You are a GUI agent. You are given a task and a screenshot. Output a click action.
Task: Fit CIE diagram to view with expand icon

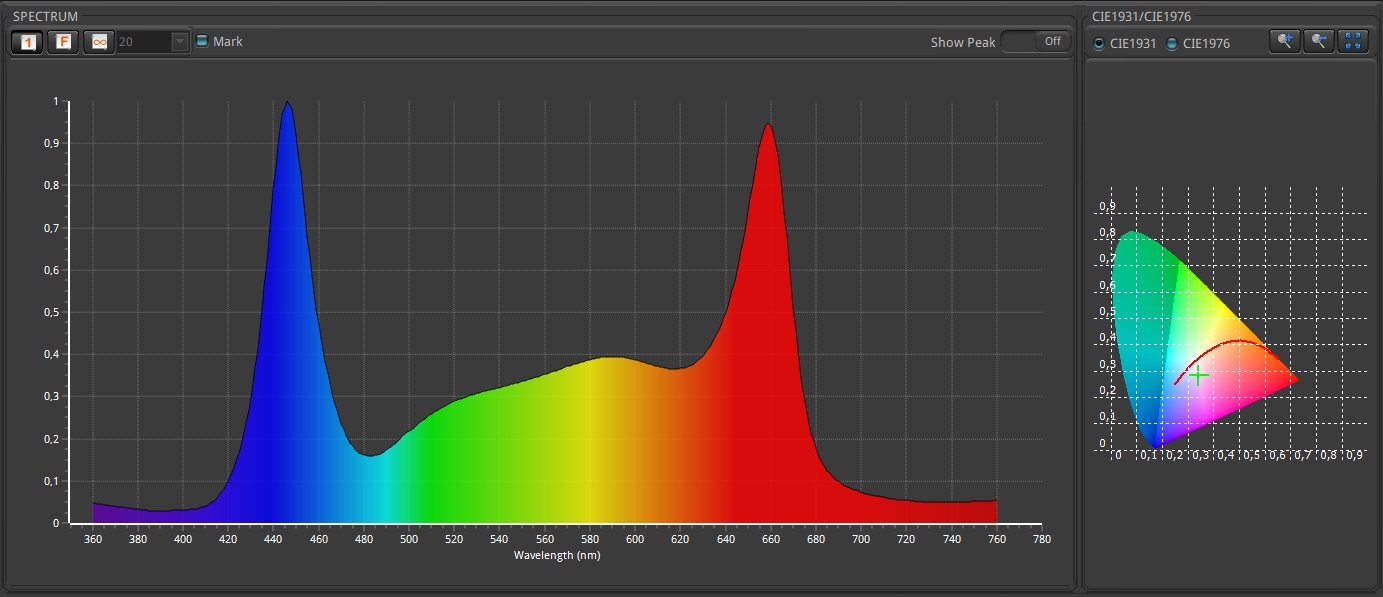pyautogui.click(x=1353, y=41)
